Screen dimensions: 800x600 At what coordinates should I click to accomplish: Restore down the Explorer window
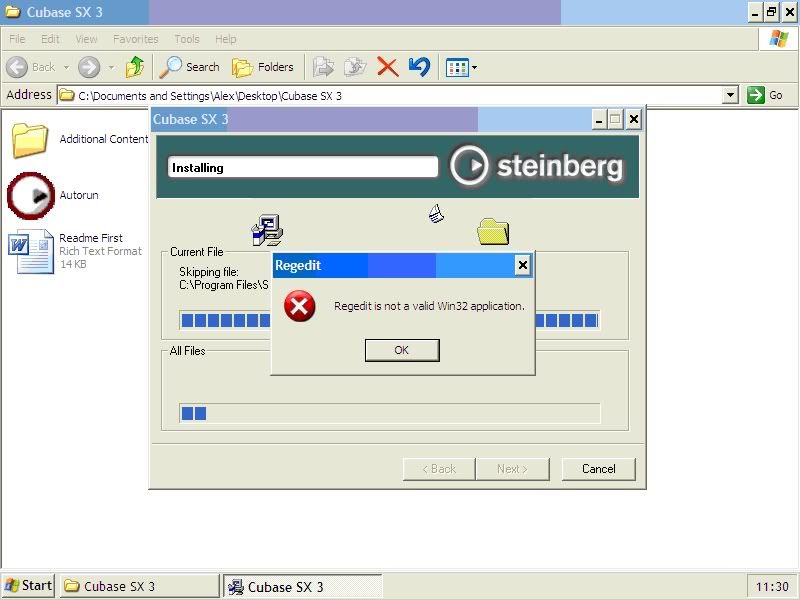click(772, 12)
